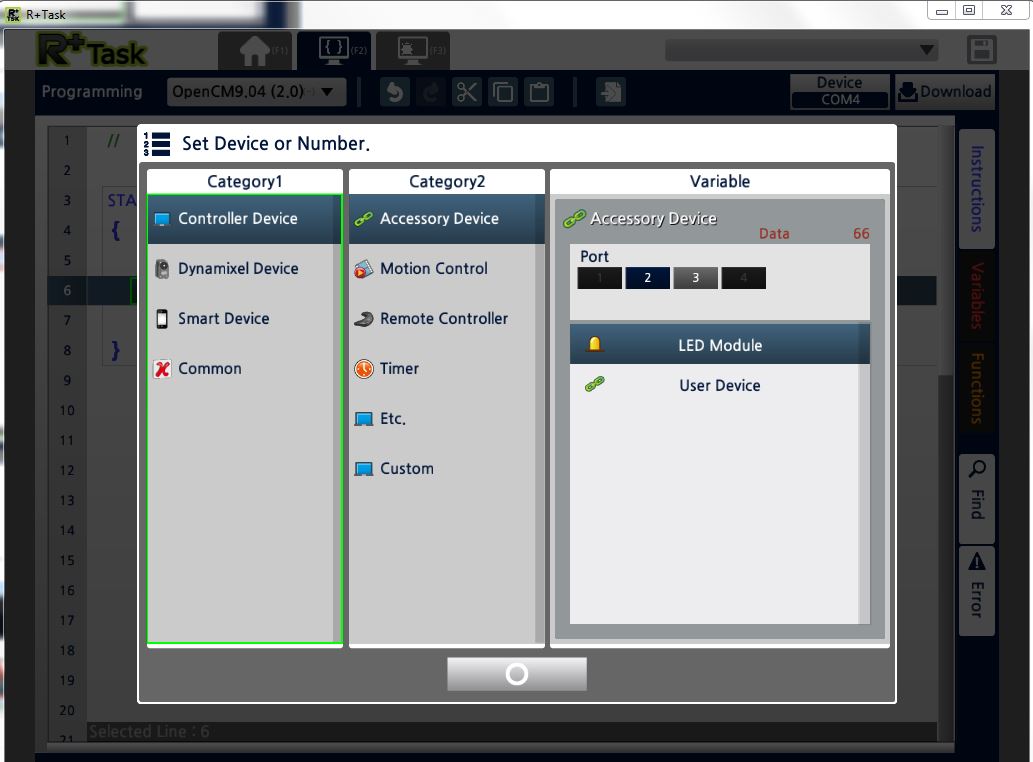This screenshot has width=1033, height=762.
Task: Click the Download button
Action: coord(944,92)
